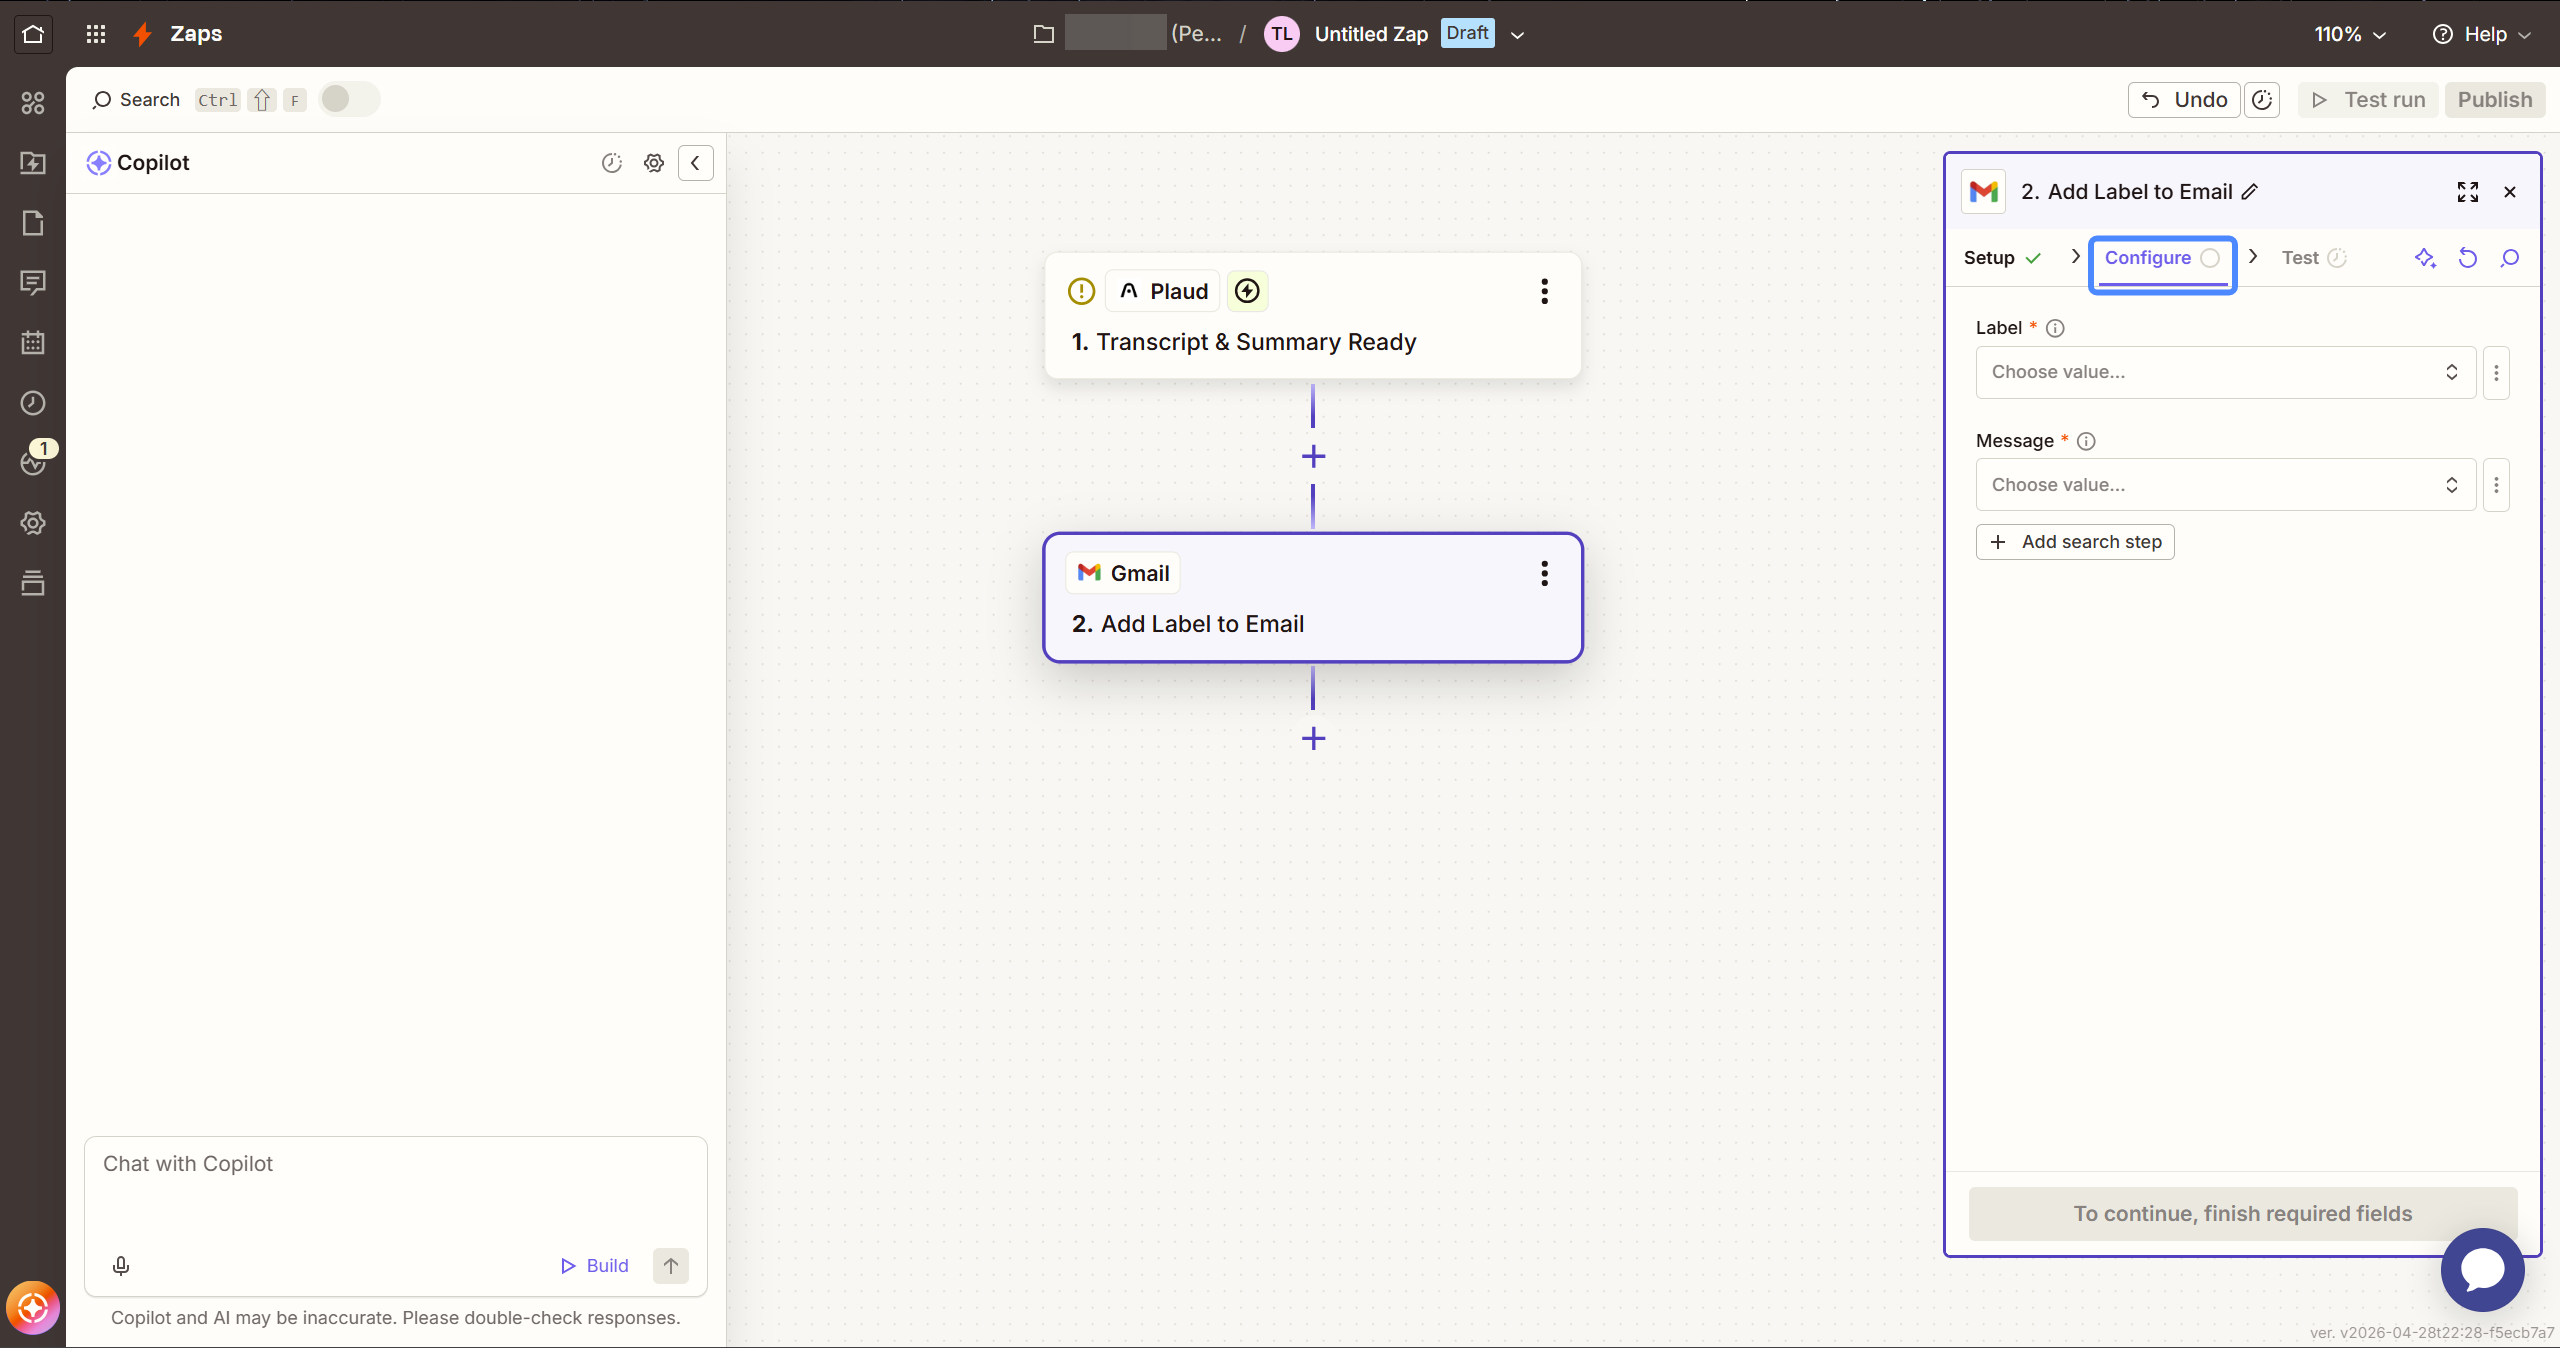Toggle the switch next to Search
The width and height of the screenshot is (2560, 1348).
(349, 99)
